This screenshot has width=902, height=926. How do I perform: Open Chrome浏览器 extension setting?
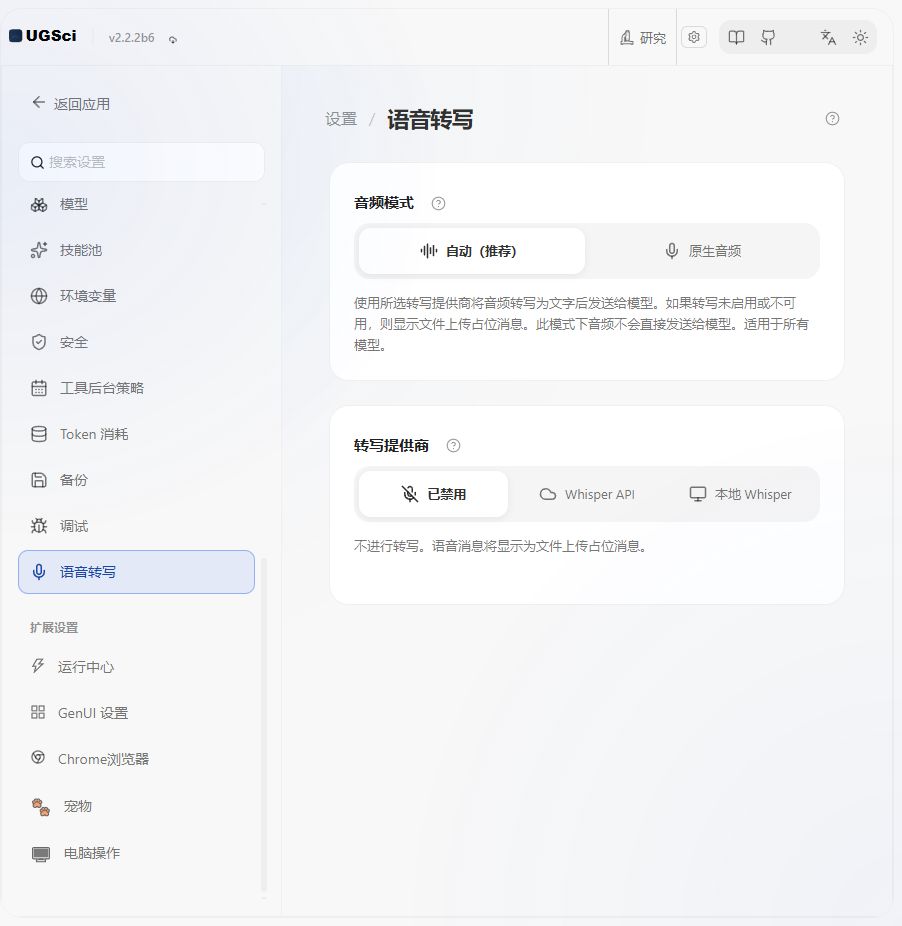136,759
